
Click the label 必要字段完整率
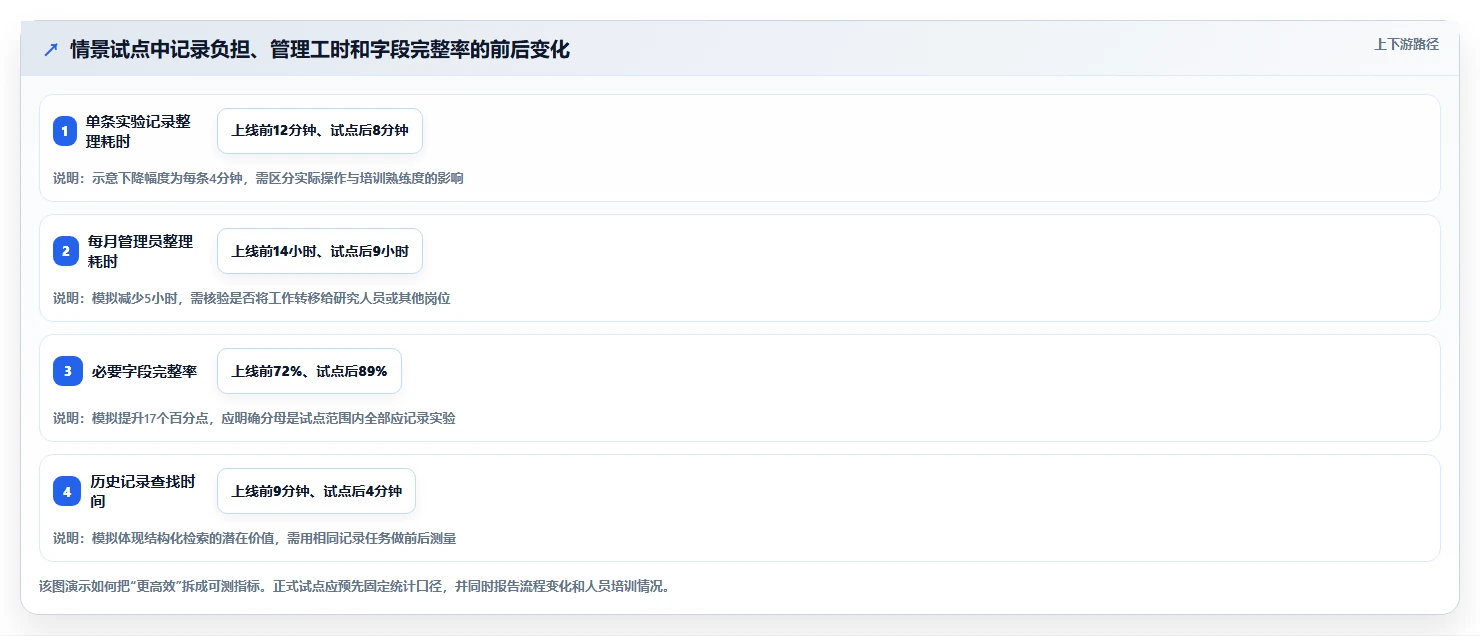point(144,371)
